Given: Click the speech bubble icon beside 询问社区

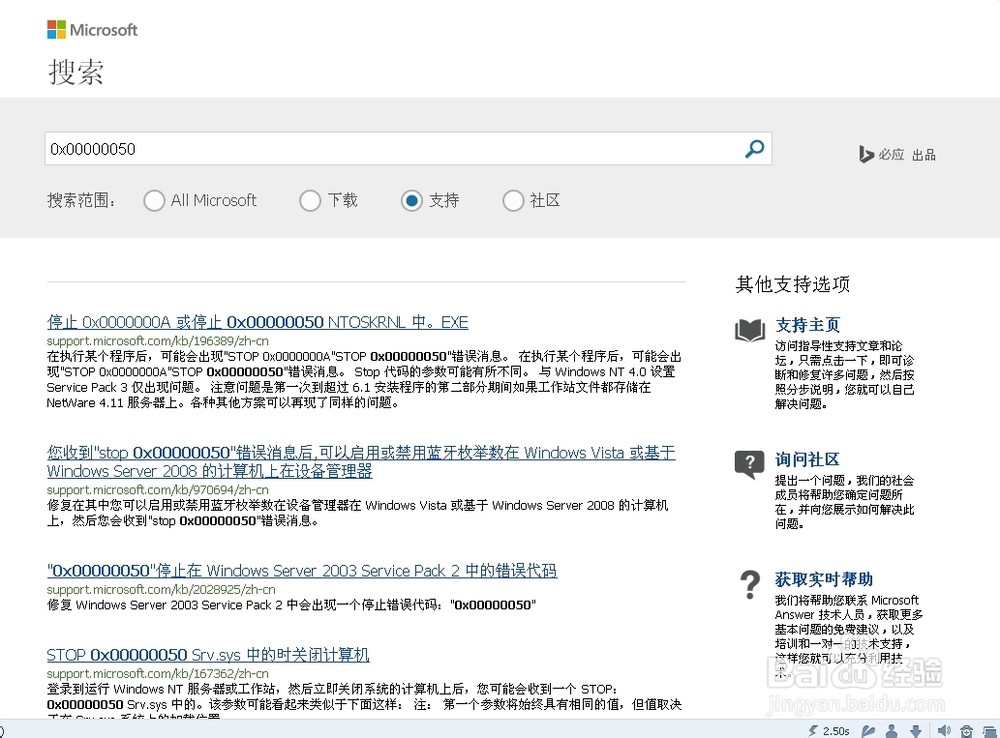Looking at the screenshot, I should [749, 464].
